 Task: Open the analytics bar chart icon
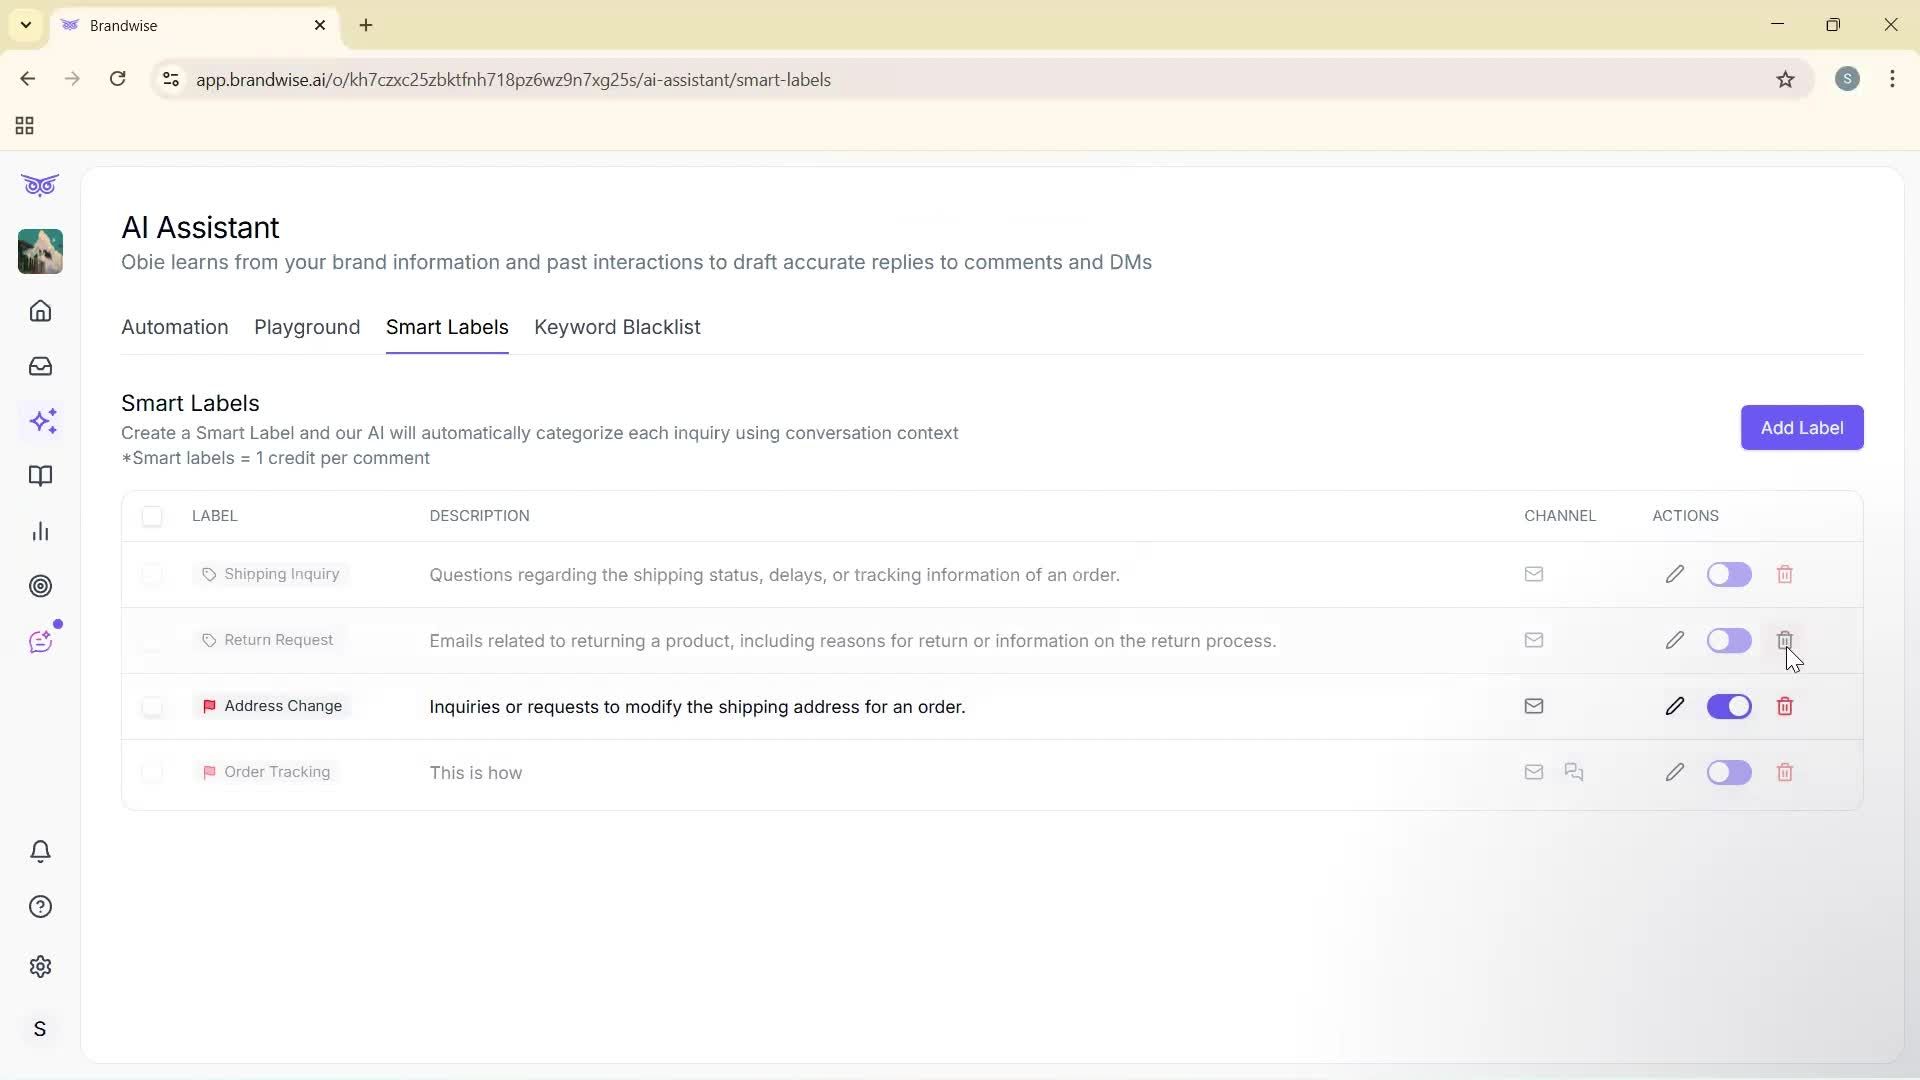click(x=40, y=531)
